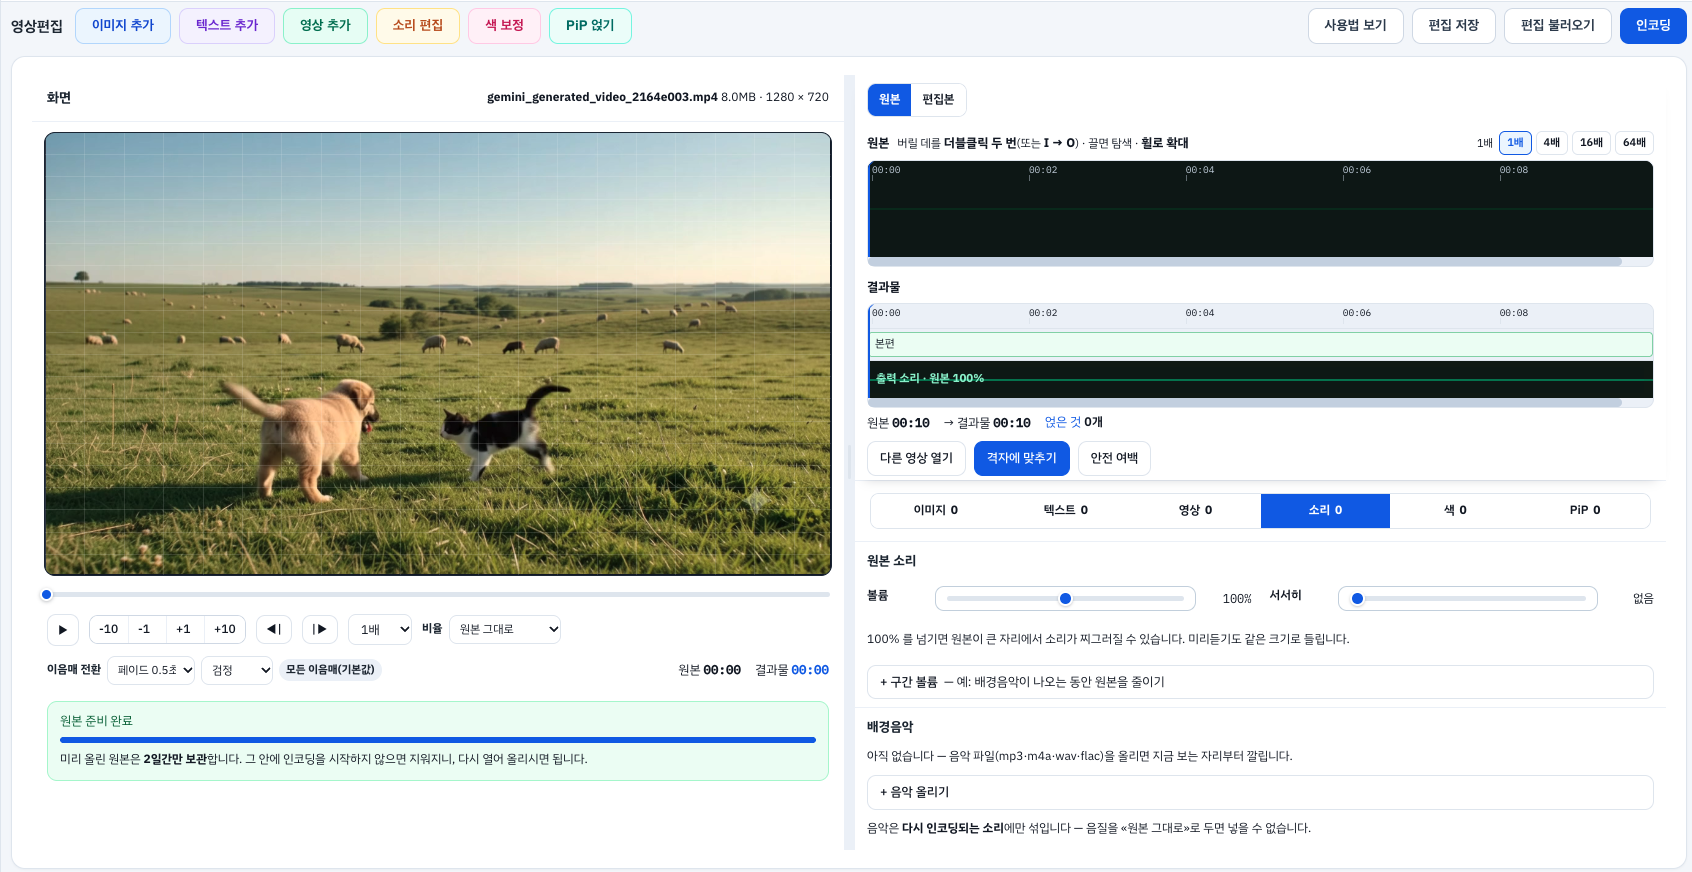
Task: Open 색 보정 from the top toolbar
Action: pyautogui.click(x=505, y=26)
